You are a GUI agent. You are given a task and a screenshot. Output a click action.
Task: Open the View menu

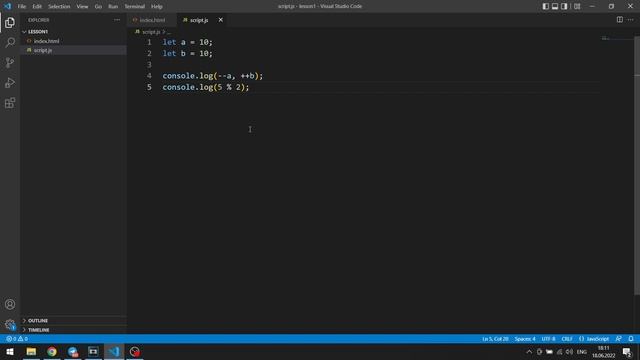[82, 6]
